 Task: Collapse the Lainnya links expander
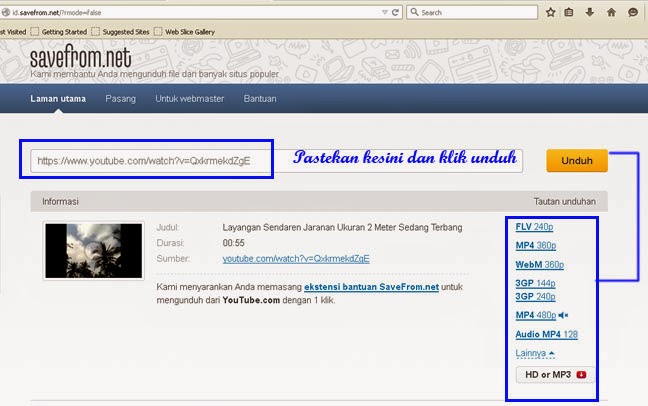point(535,353)
